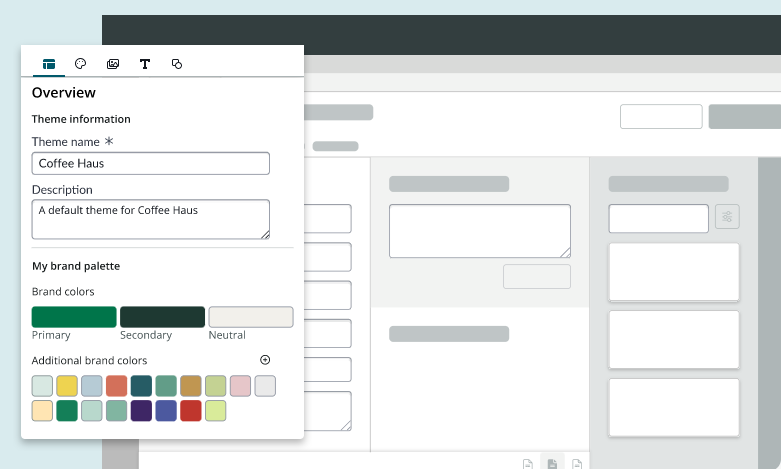Select the small emerald green swatch beside peach

(x=67, y=411)
